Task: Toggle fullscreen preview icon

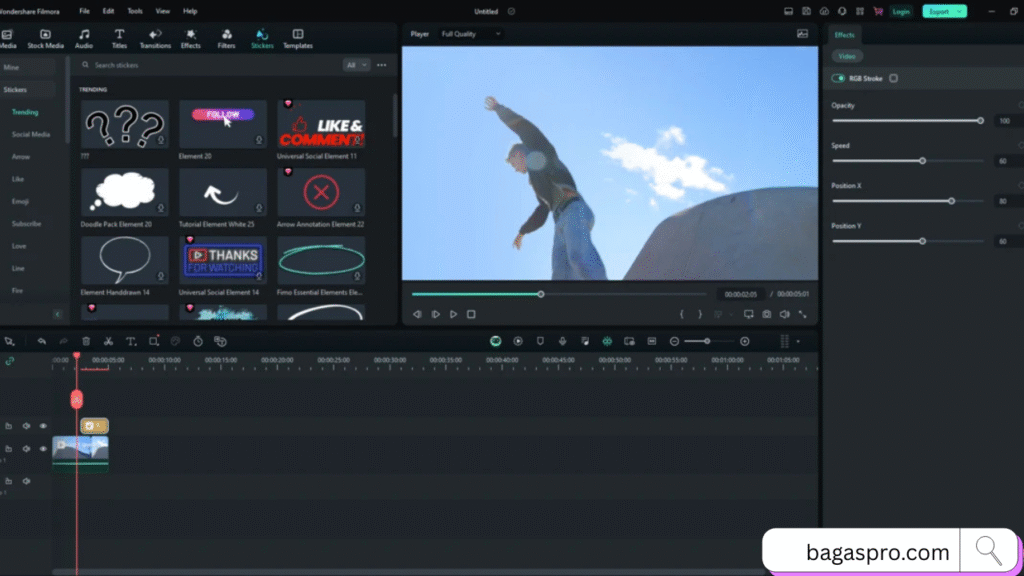Action: [803, 313]
